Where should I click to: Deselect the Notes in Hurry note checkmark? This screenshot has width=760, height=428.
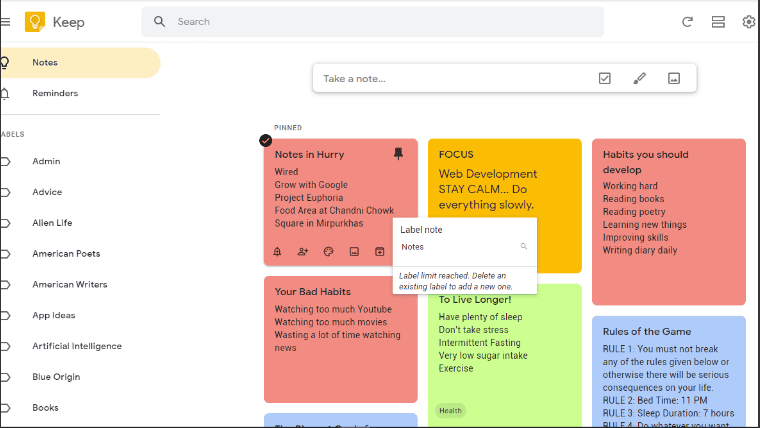[265, 140]
